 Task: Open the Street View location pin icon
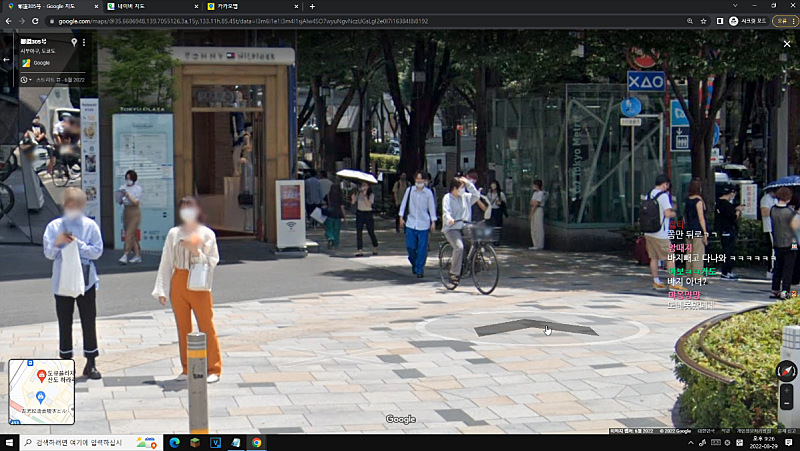pos(73,43)
